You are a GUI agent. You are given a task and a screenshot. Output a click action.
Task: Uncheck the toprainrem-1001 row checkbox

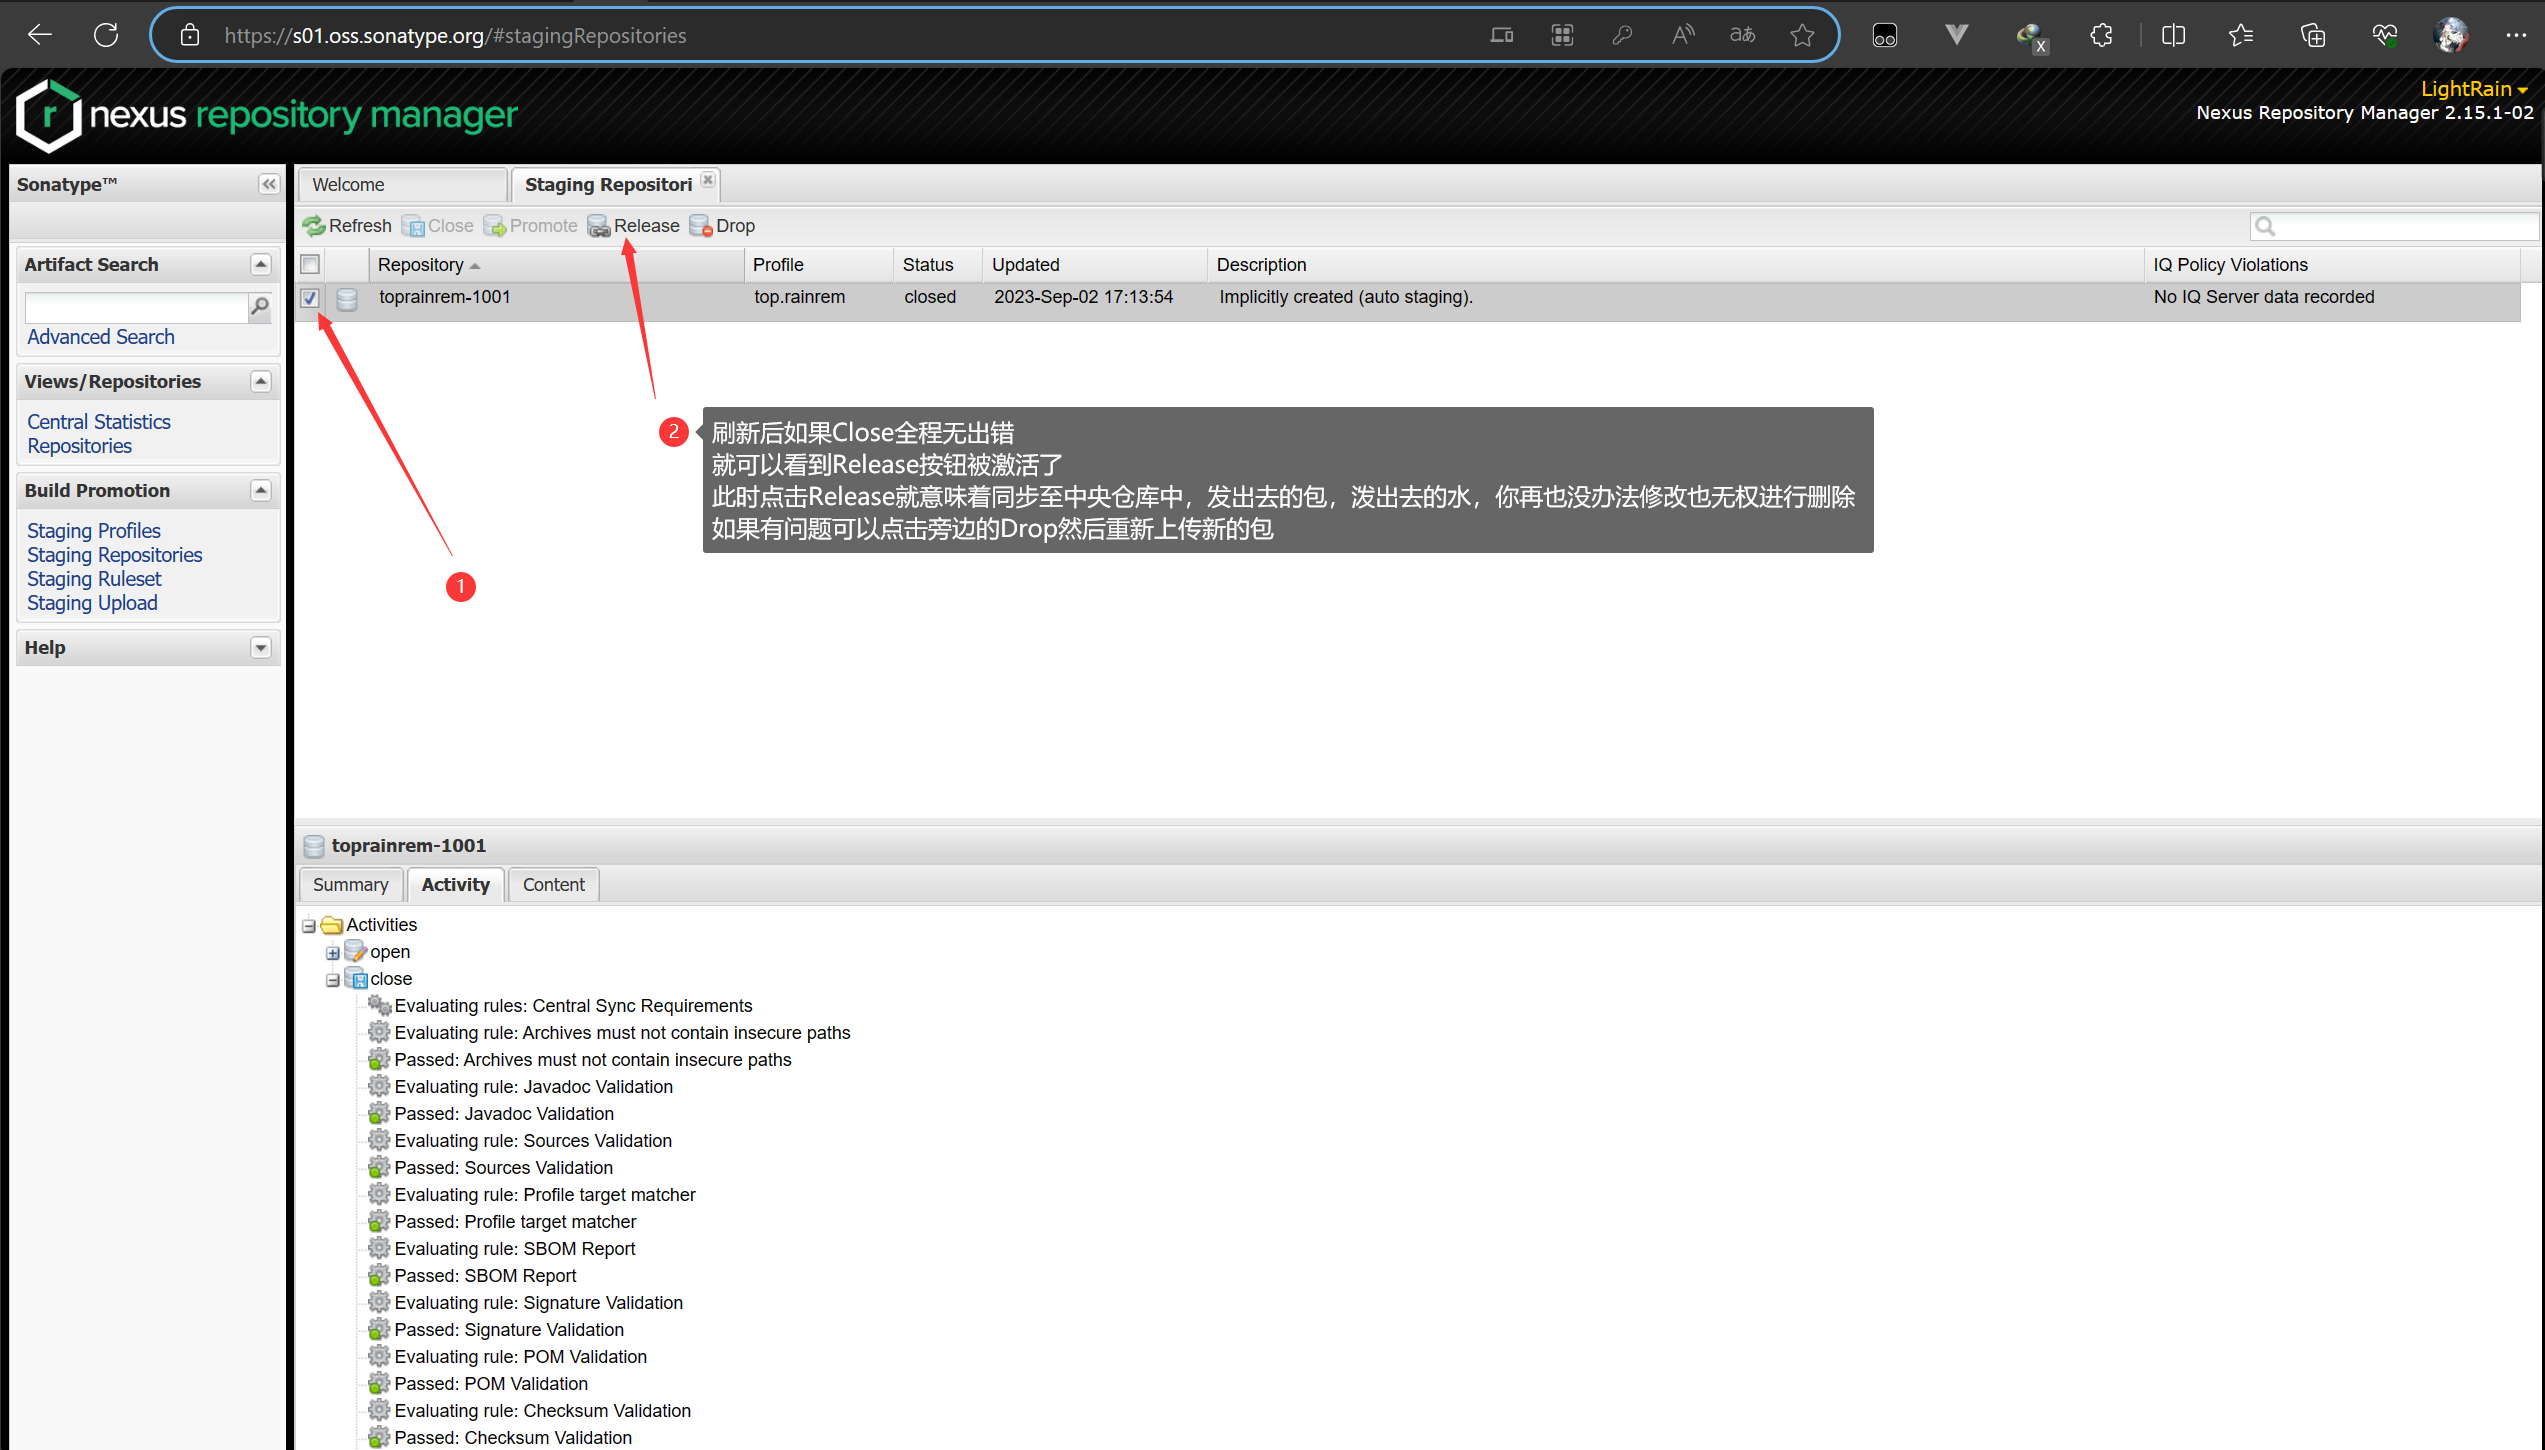[310, 297]
